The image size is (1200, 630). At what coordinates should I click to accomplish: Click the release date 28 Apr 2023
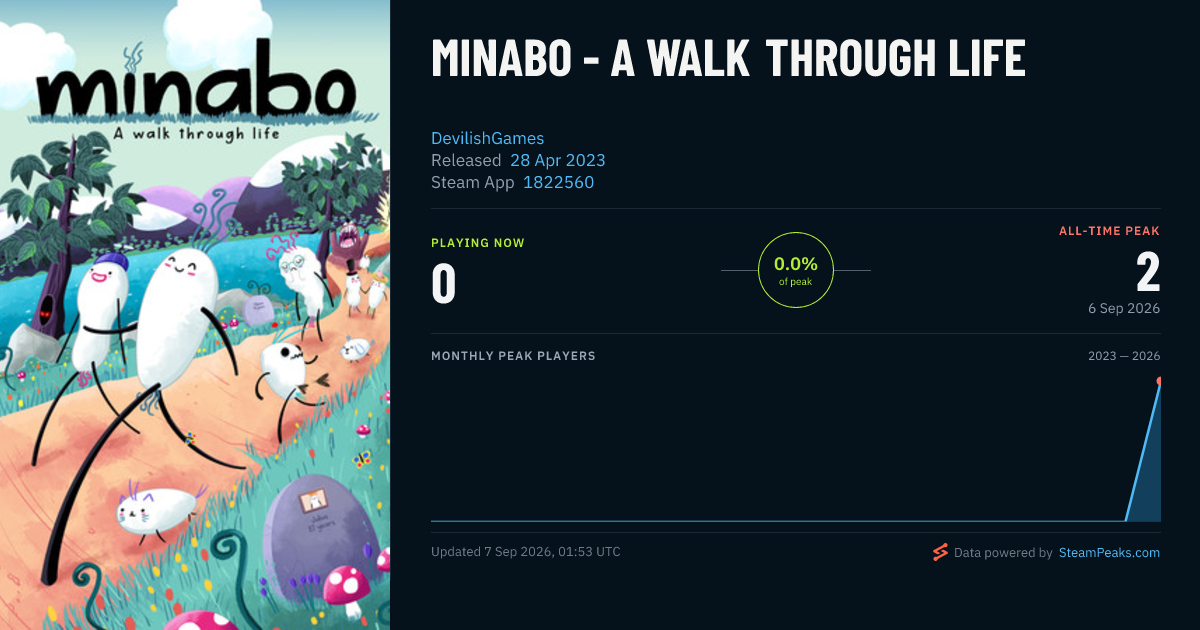pyautogui.click(x=557, y=160)
